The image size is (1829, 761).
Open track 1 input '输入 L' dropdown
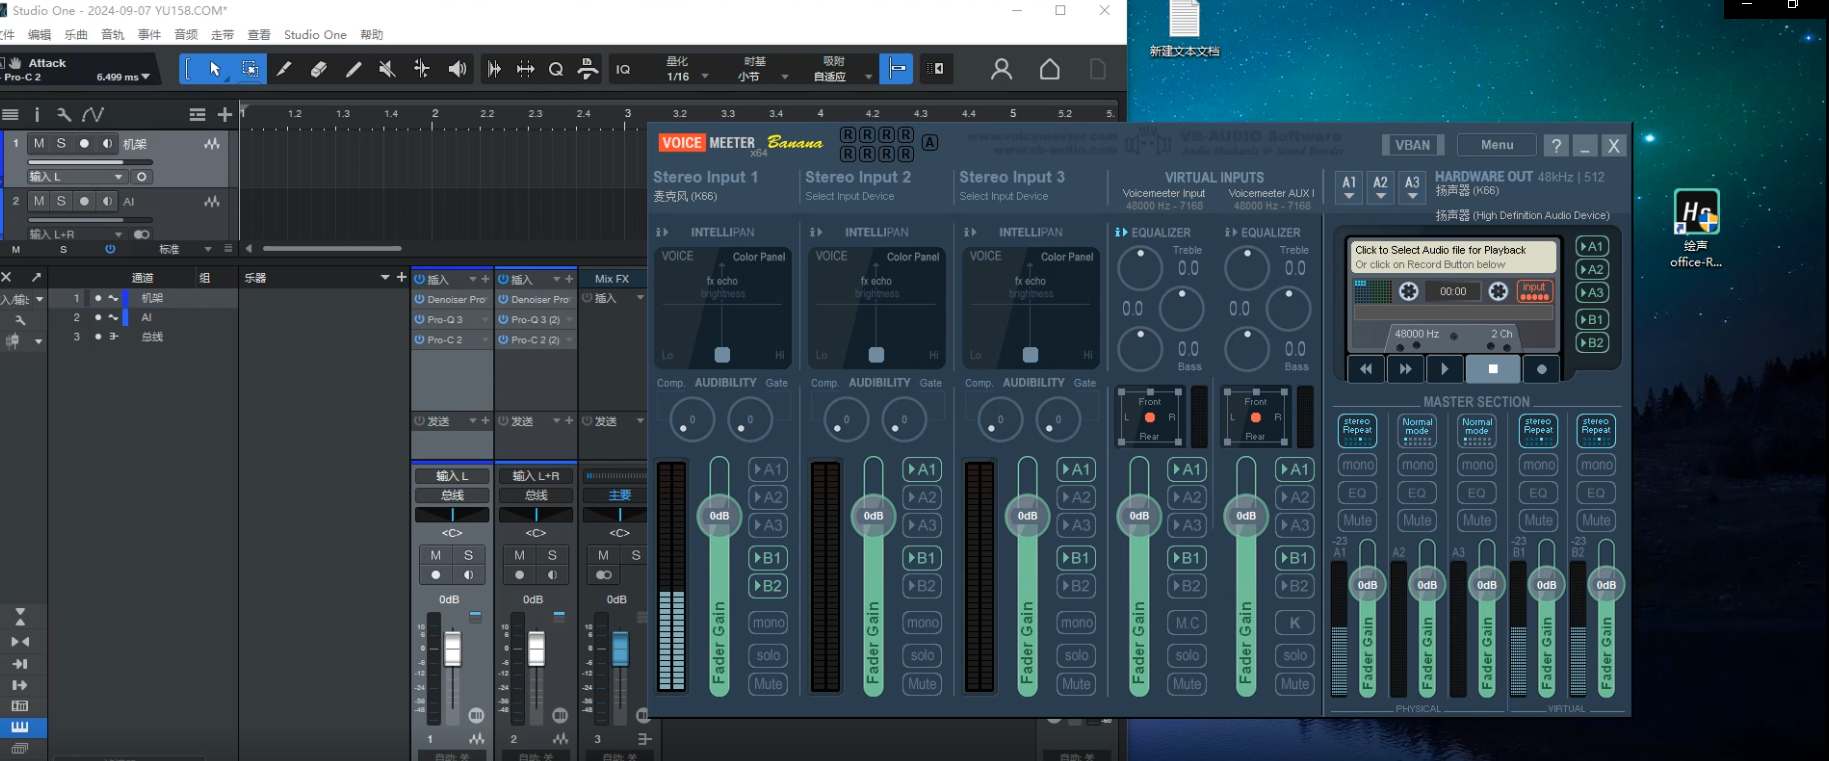[77, 177]
